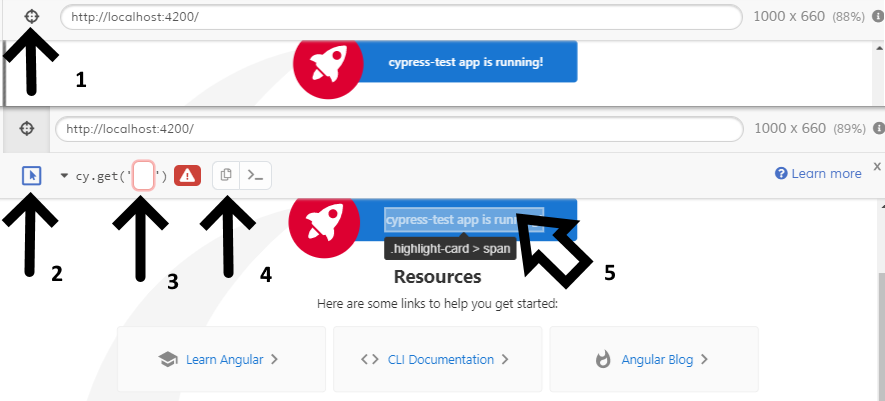Image resolution: width=885 pixels, height=401 pixels.
Task: Open the CLI Documentation link
Action: tap(441, 359)
